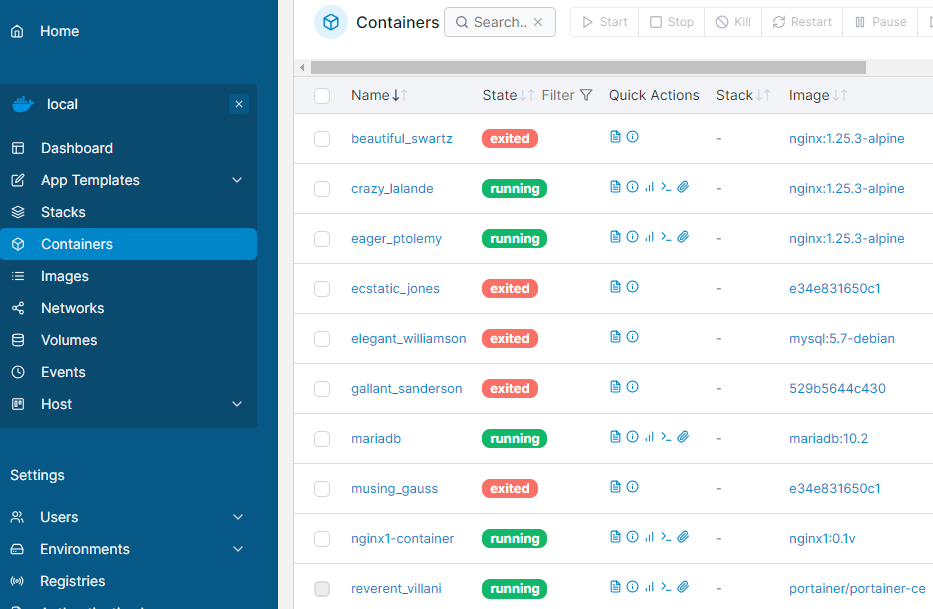Open logs icon for crazy_lalande
933x609 pixels.
[615, 187]
